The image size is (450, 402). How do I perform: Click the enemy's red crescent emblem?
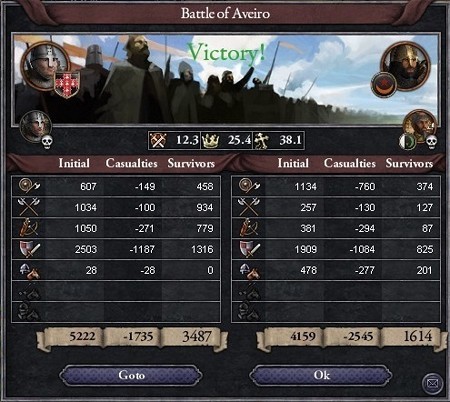(x=384, y=85)
